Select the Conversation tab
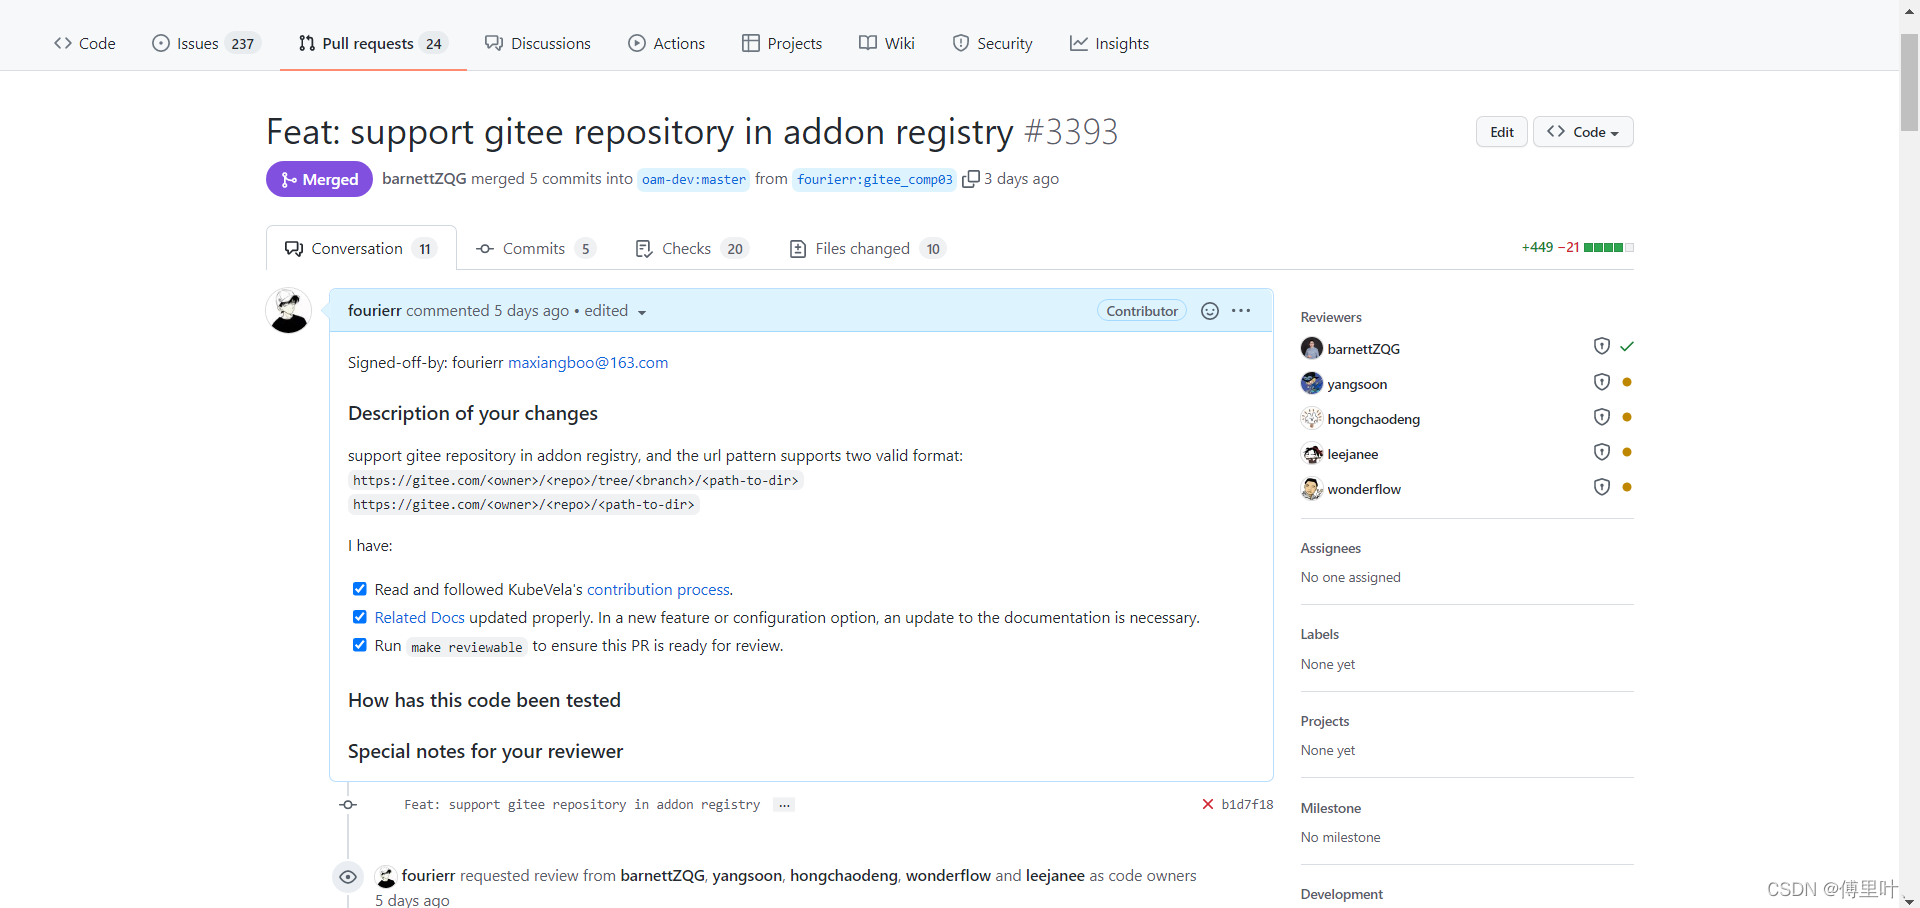Screen dimensions: 1920x908 point(361,248)
